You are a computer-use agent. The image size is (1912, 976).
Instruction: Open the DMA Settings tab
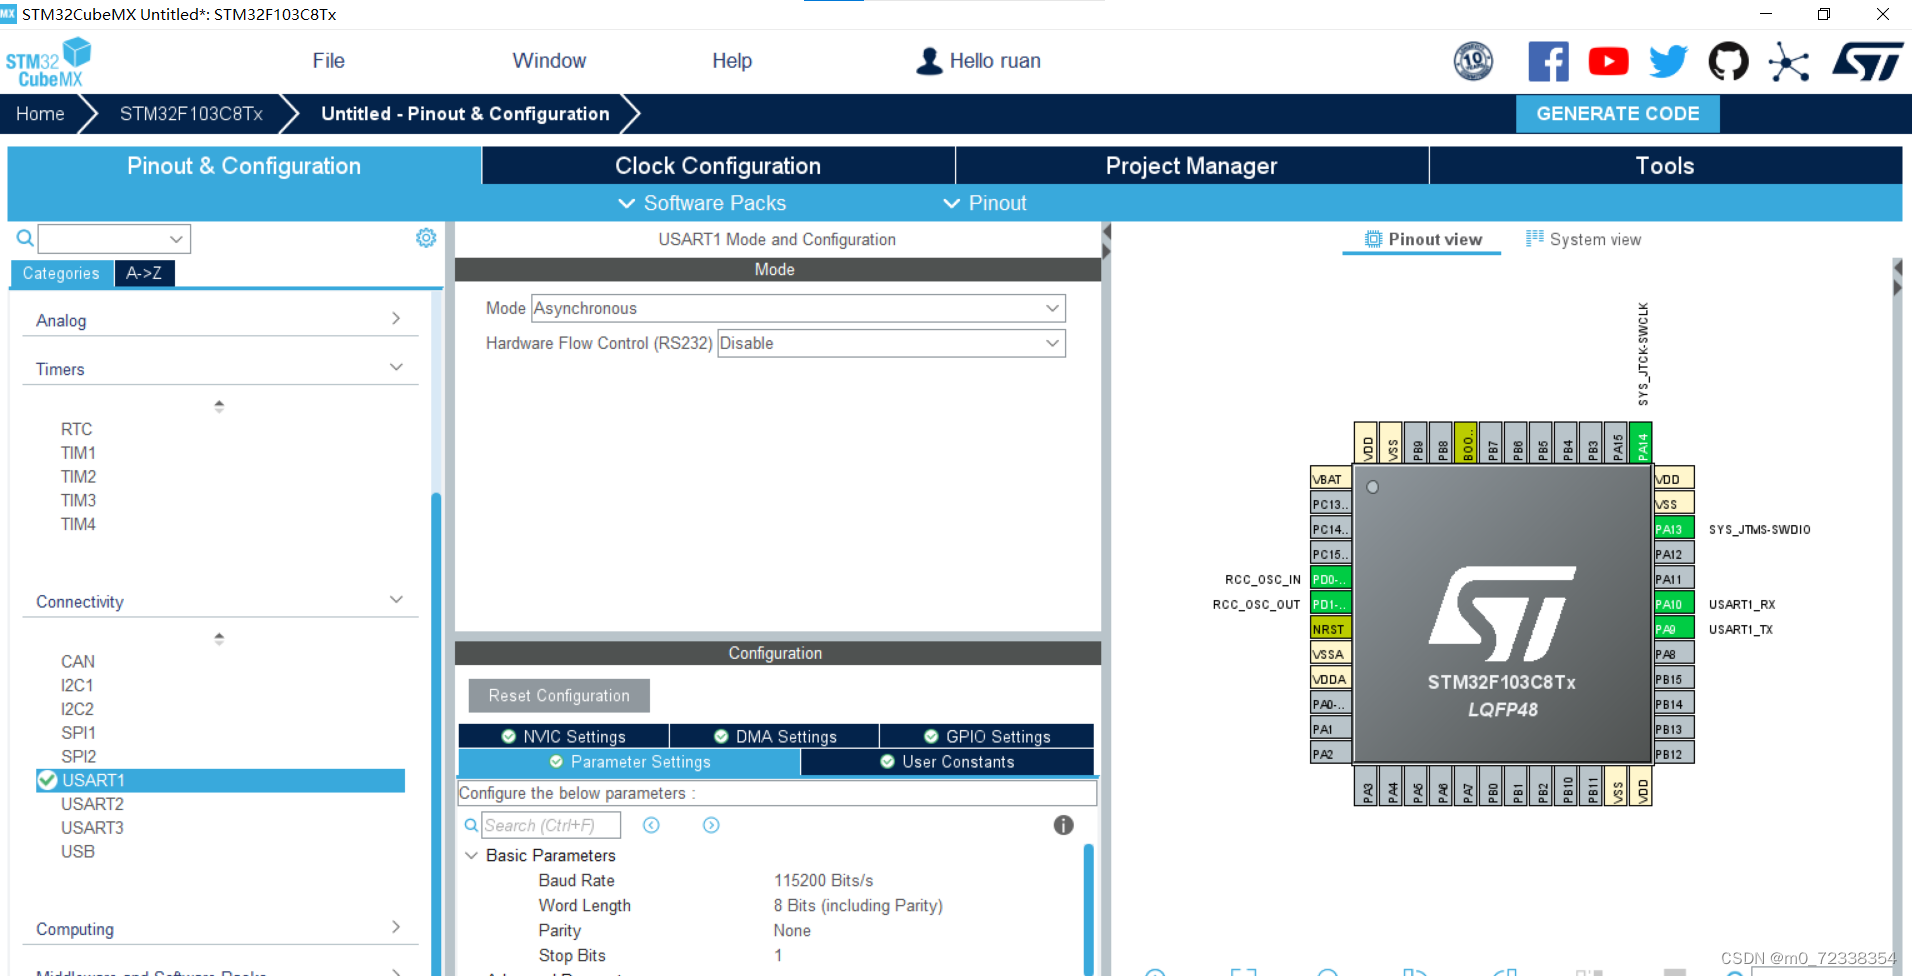coord(775,736)
